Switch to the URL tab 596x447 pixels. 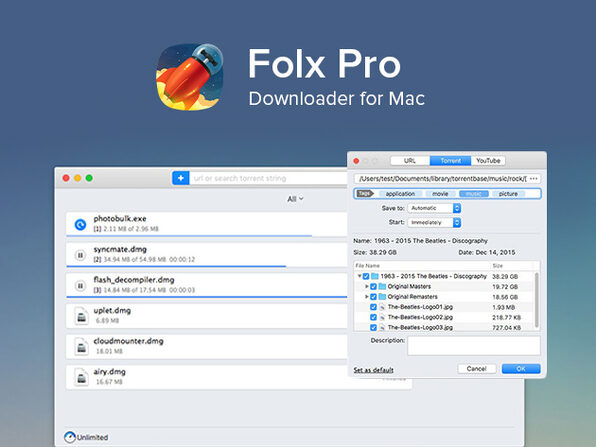click(x=410, y=161)
